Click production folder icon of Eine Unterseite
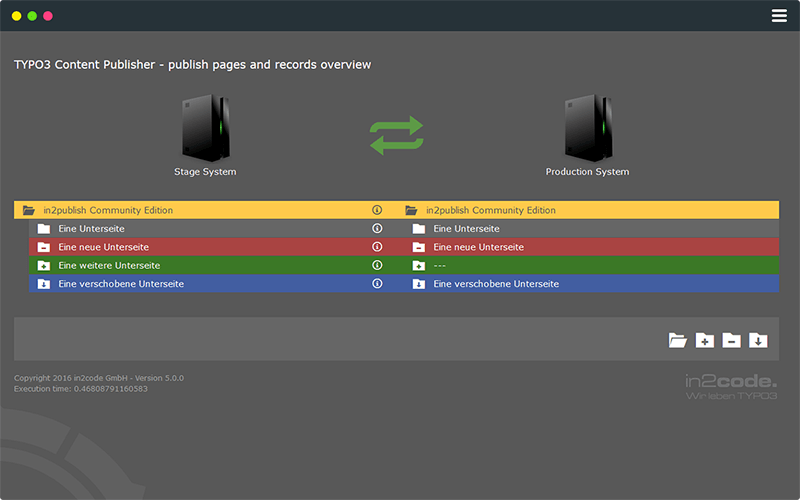 tap(419, 229)
